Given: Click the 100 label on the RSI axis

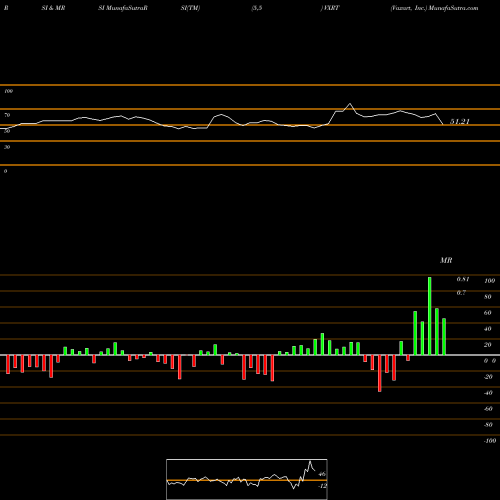Looking at the screenshot, I should tap(8, 91).
